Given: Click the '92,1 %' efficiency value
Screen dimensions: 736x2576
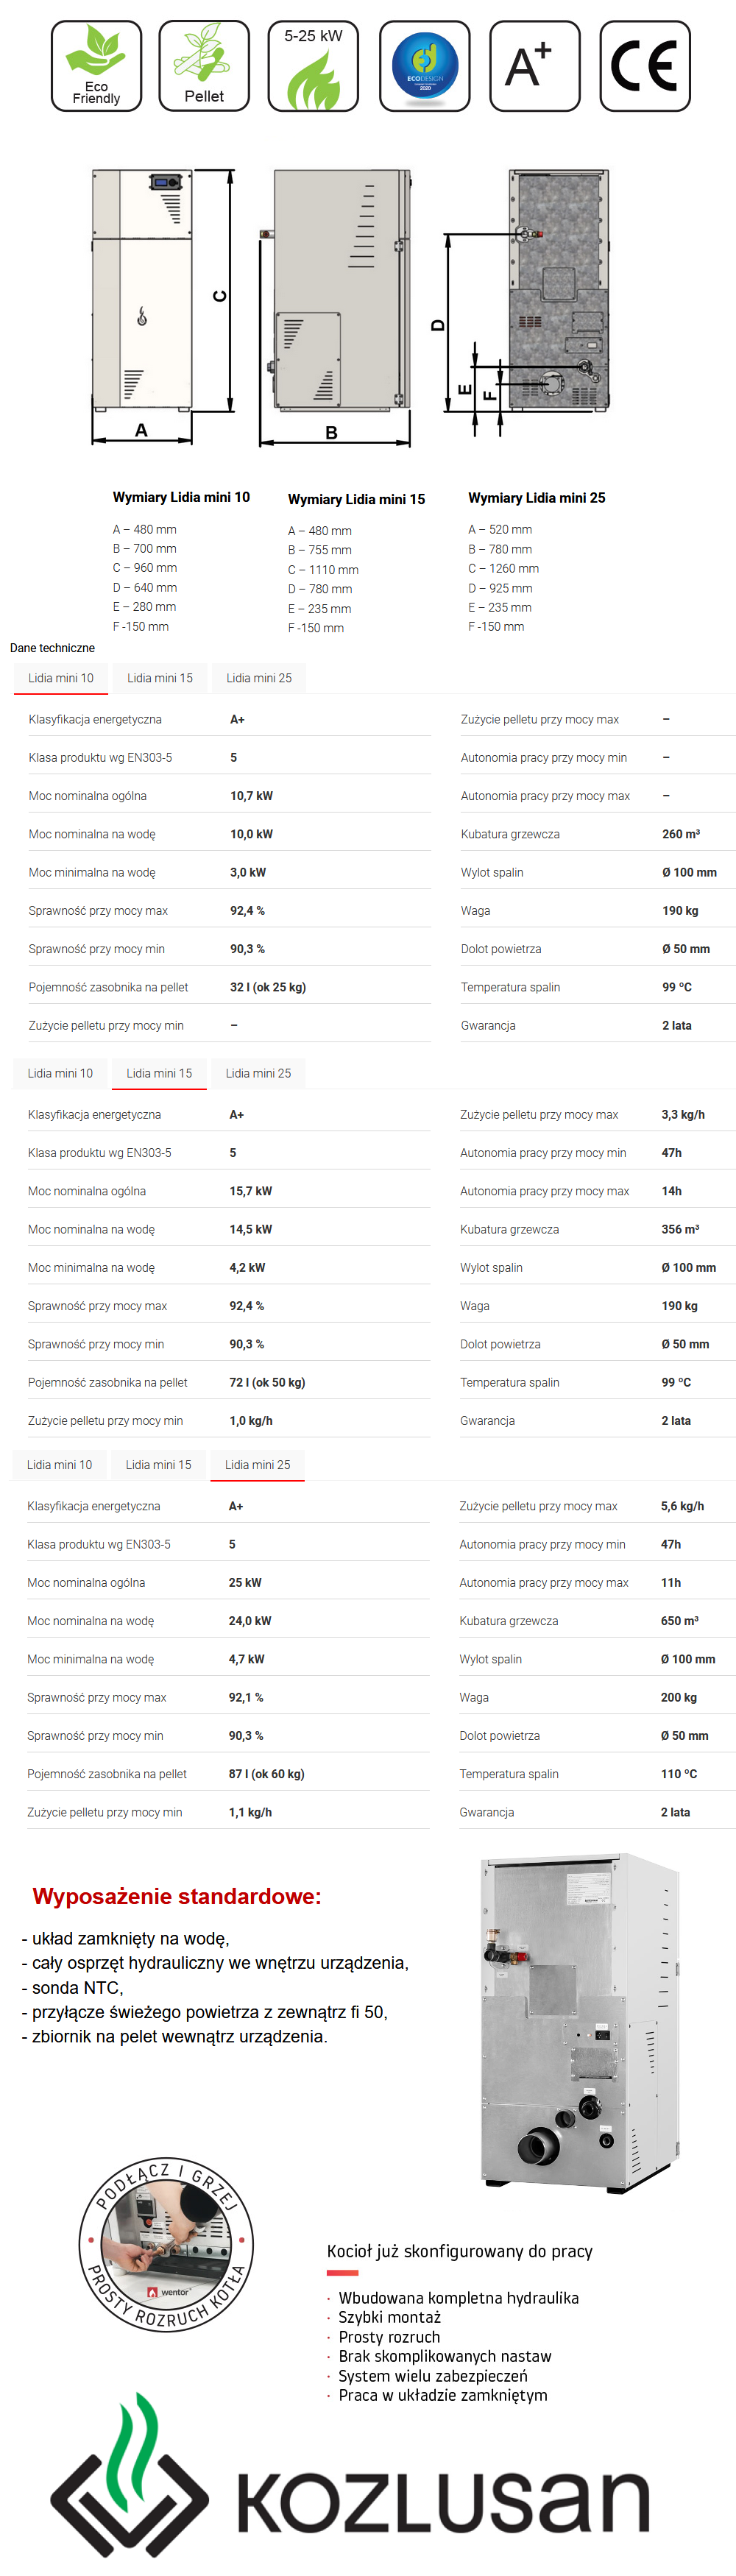Looking at the screenshot, I should (246, 1697).
